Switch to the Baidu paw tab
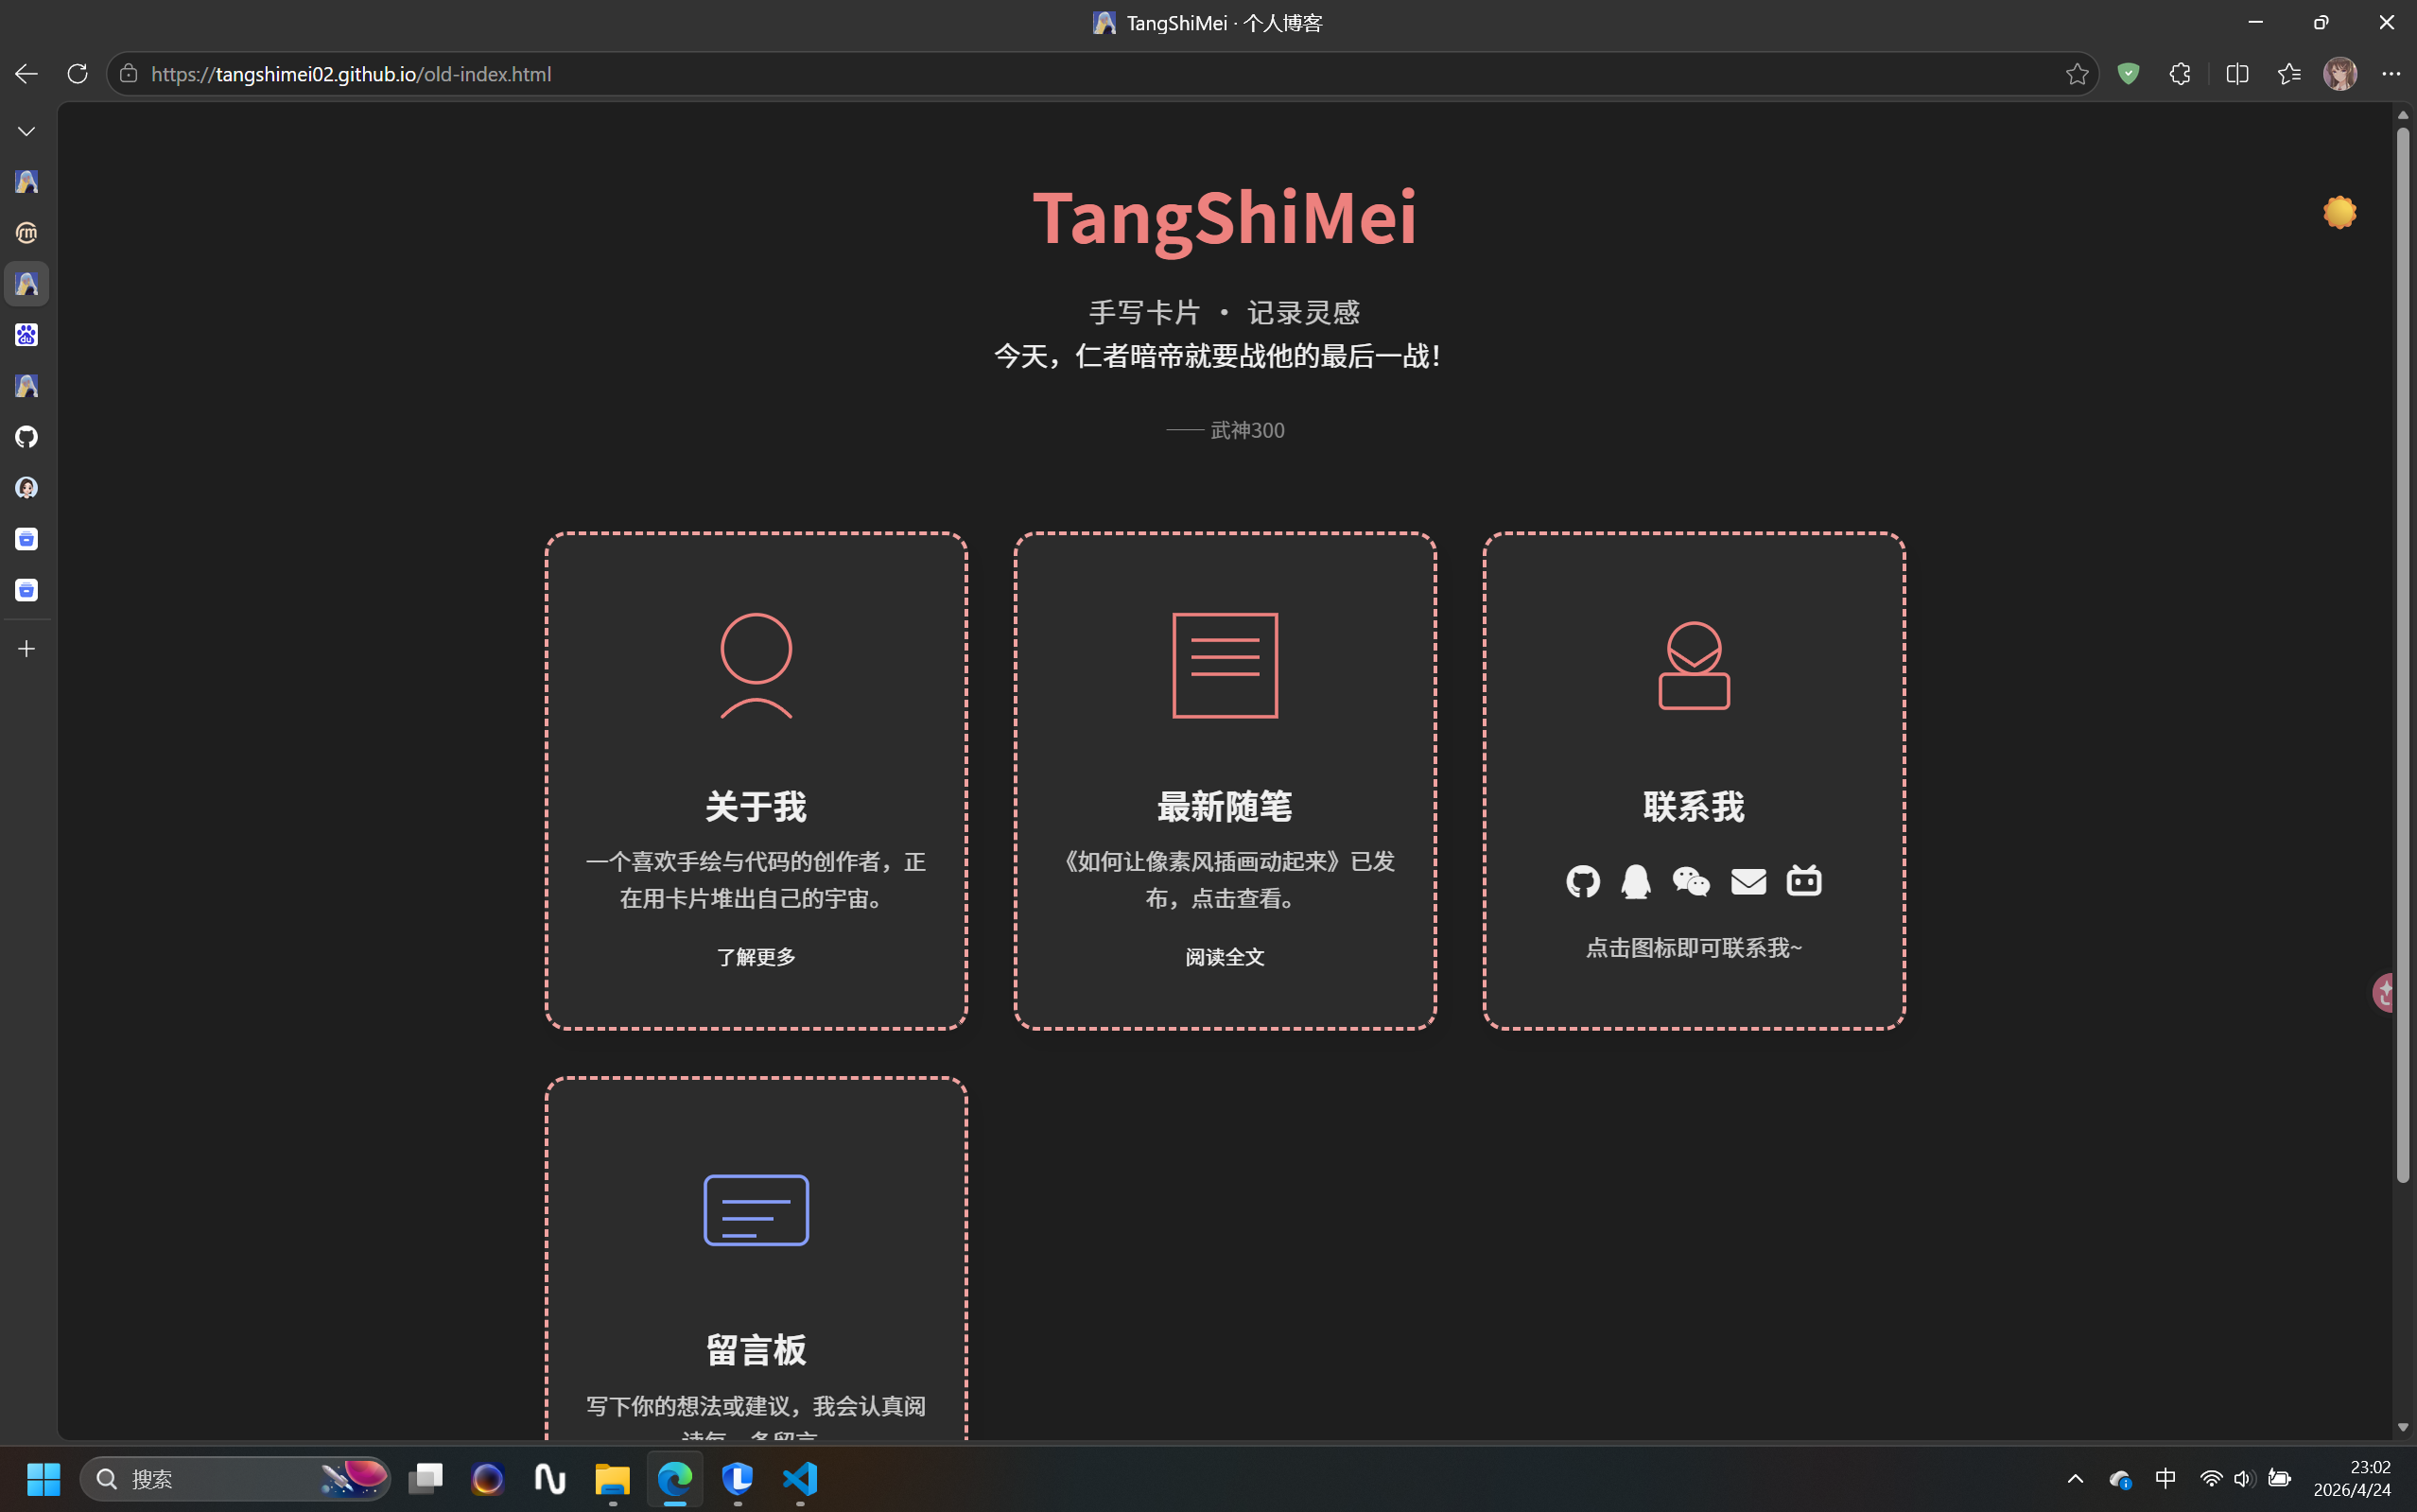The height and width of the screenshot is (1512, 2417). point(26,335)
